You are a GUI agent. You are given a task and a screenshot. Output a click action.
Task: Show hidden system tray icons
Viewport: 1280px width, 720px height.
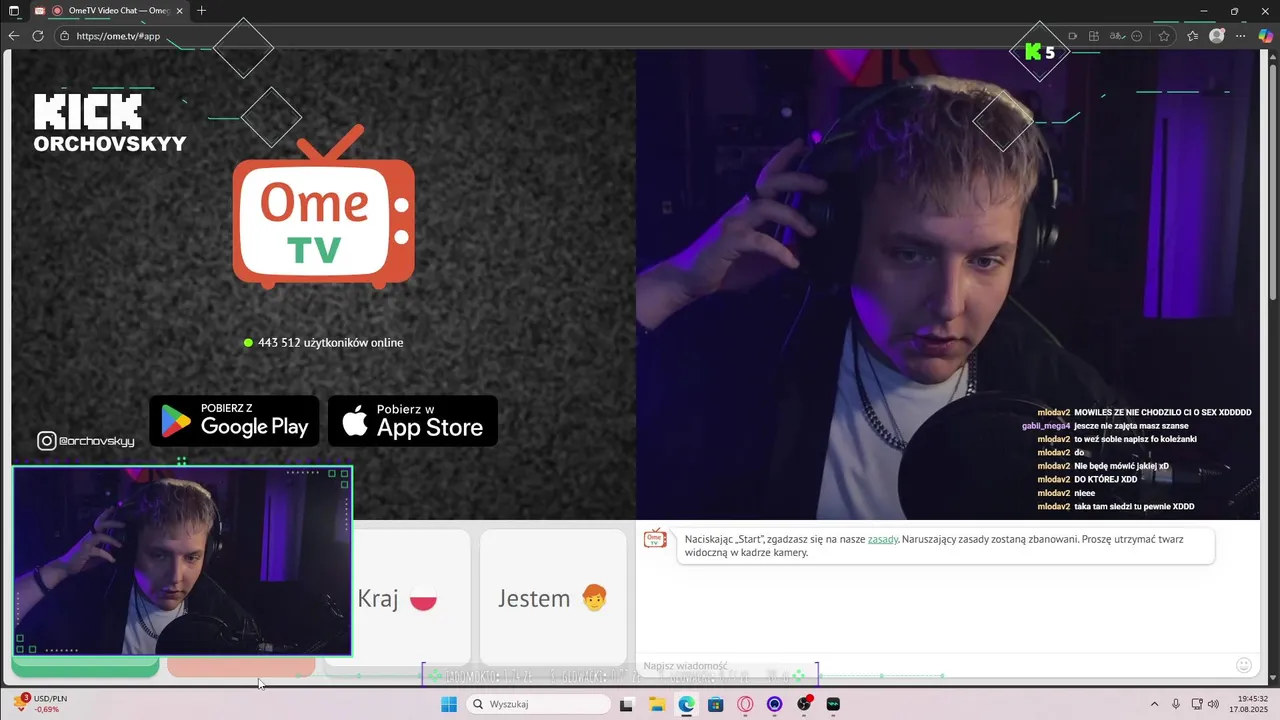pos(1154,705)
